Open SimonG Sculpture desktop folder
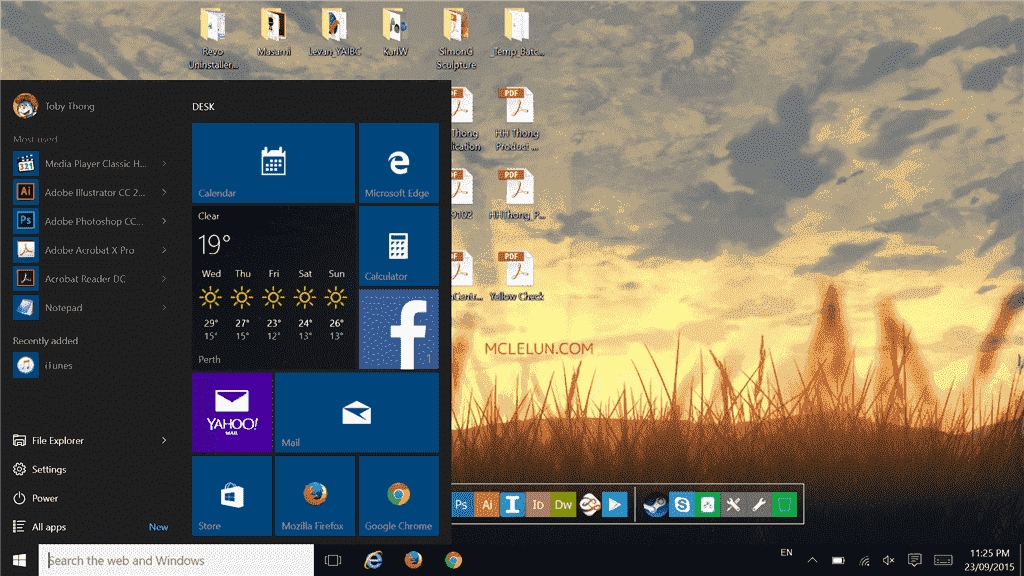Viewport: 1024px width, 576px height. tap(456, 39)
